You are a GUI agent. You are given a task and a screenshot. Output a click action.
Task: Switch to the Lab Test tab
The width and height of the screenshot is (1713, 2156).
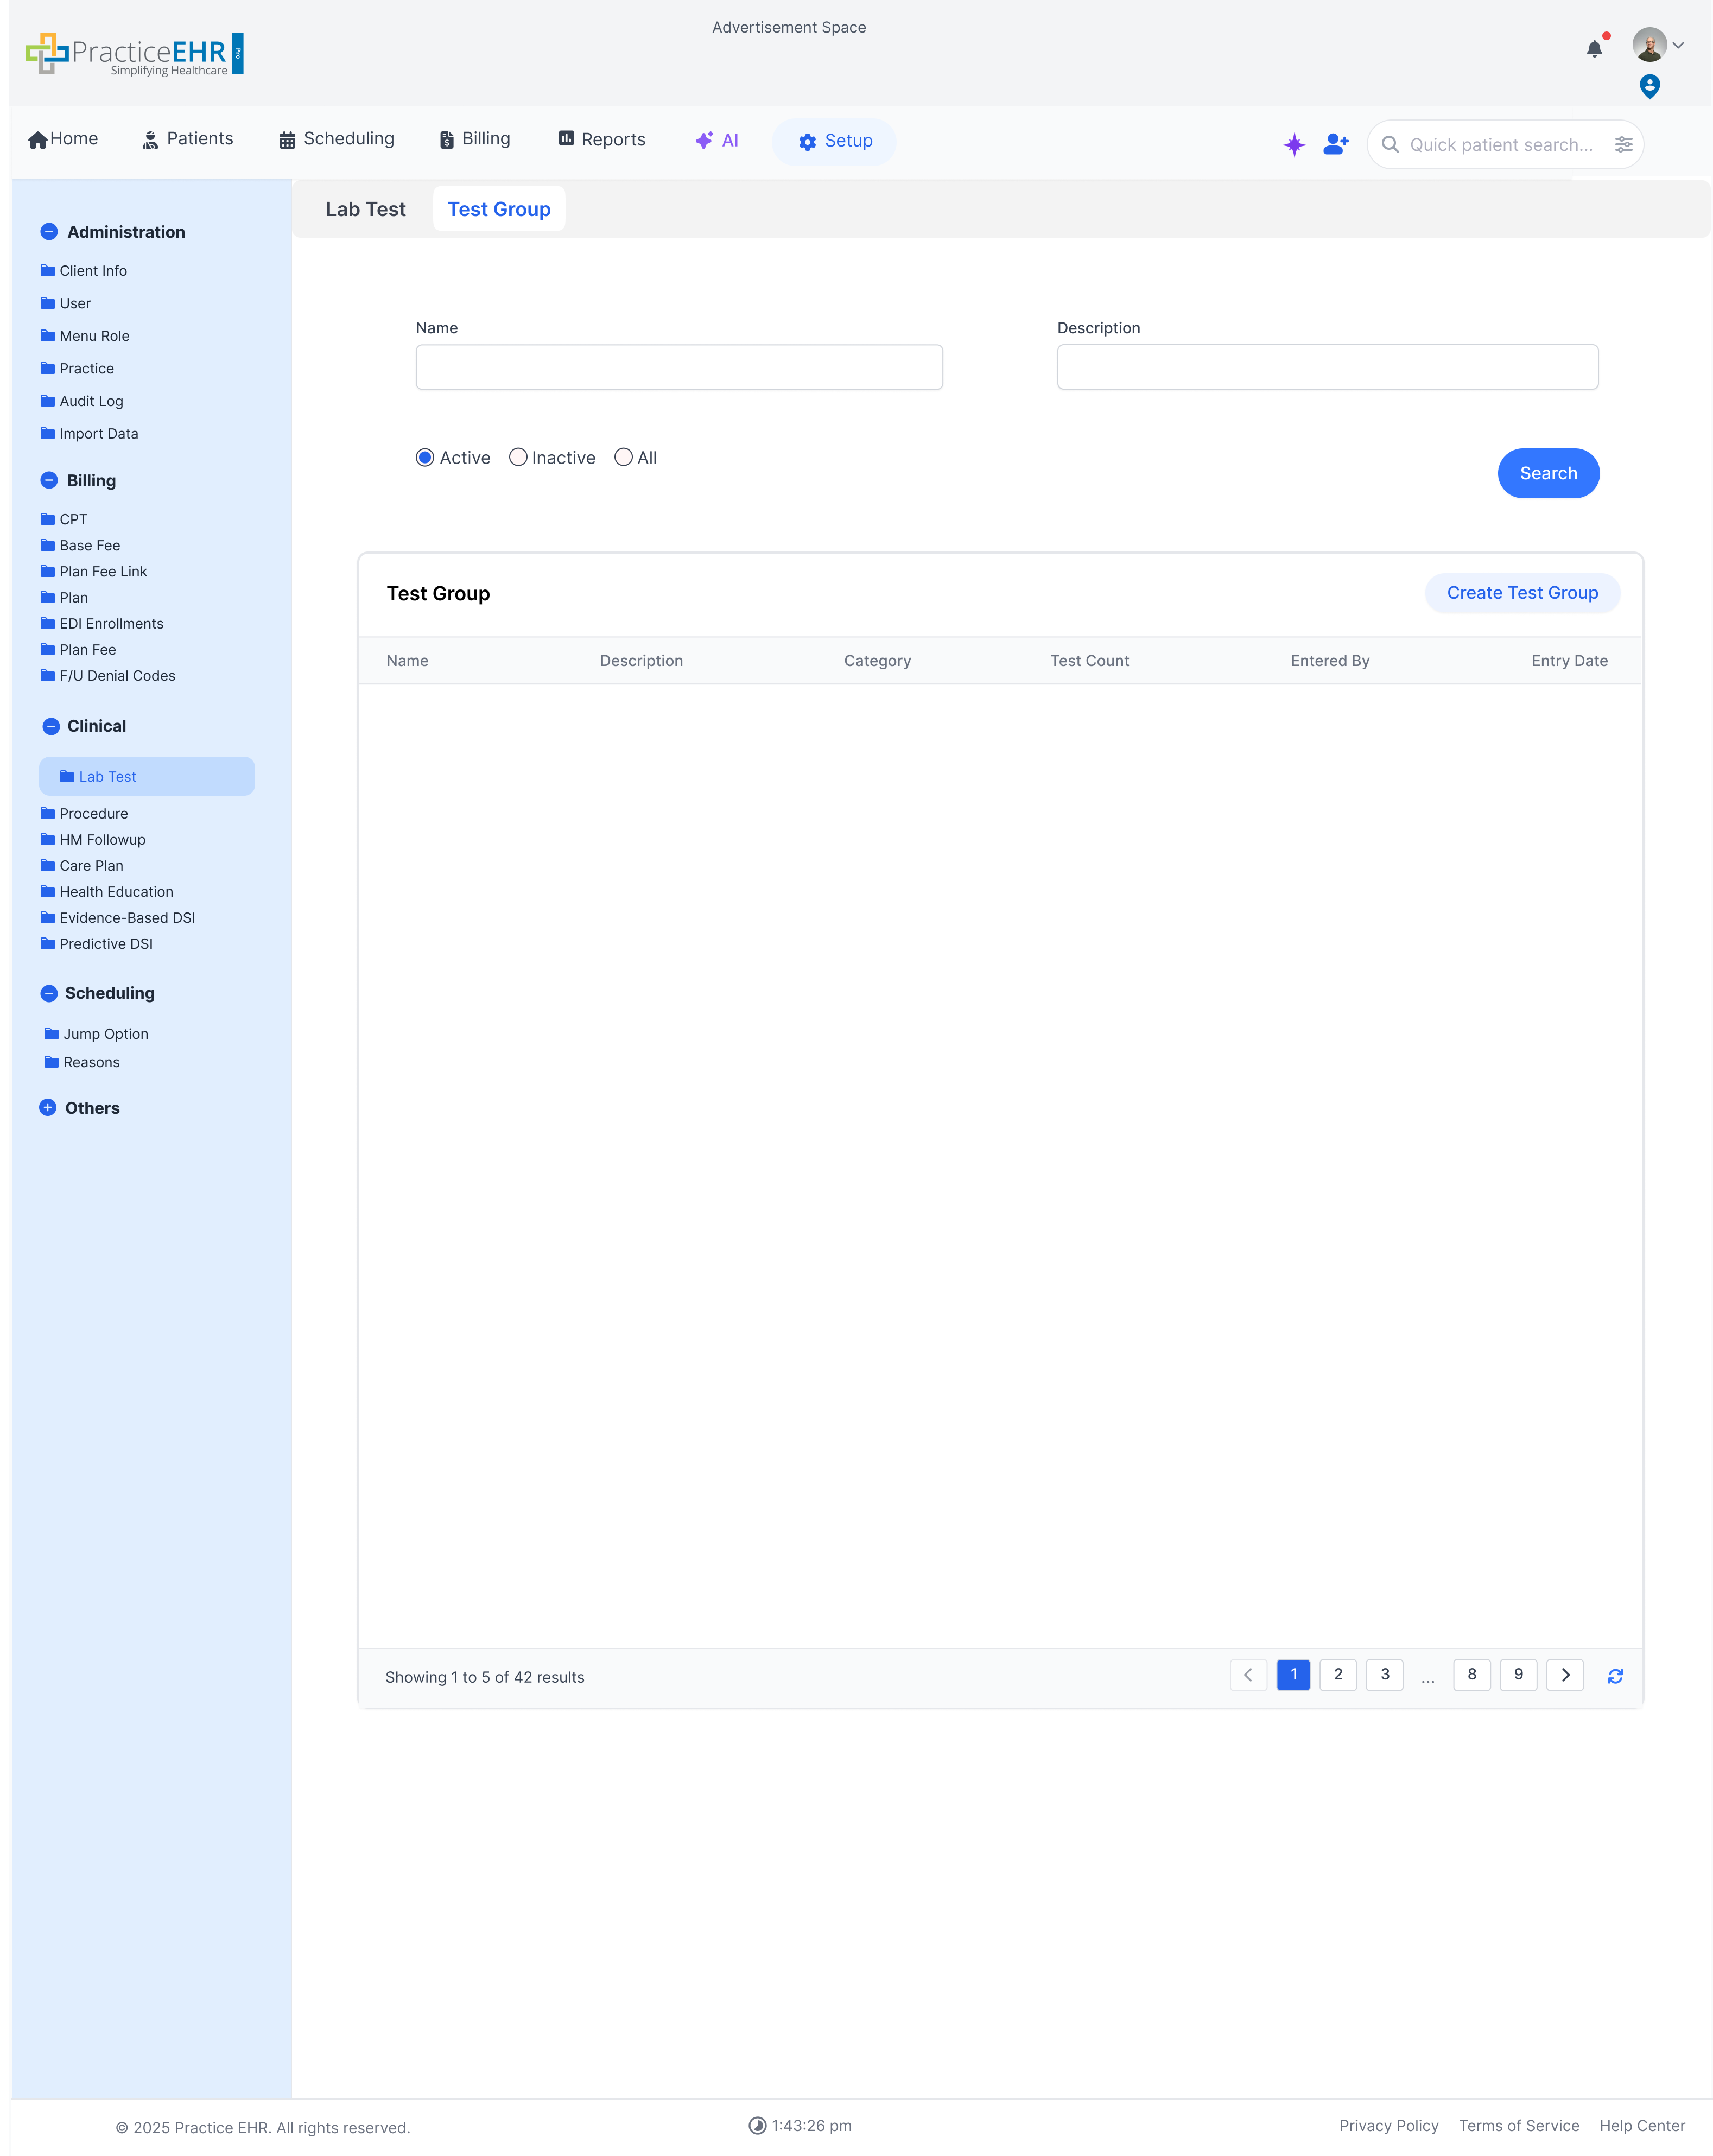365,209
